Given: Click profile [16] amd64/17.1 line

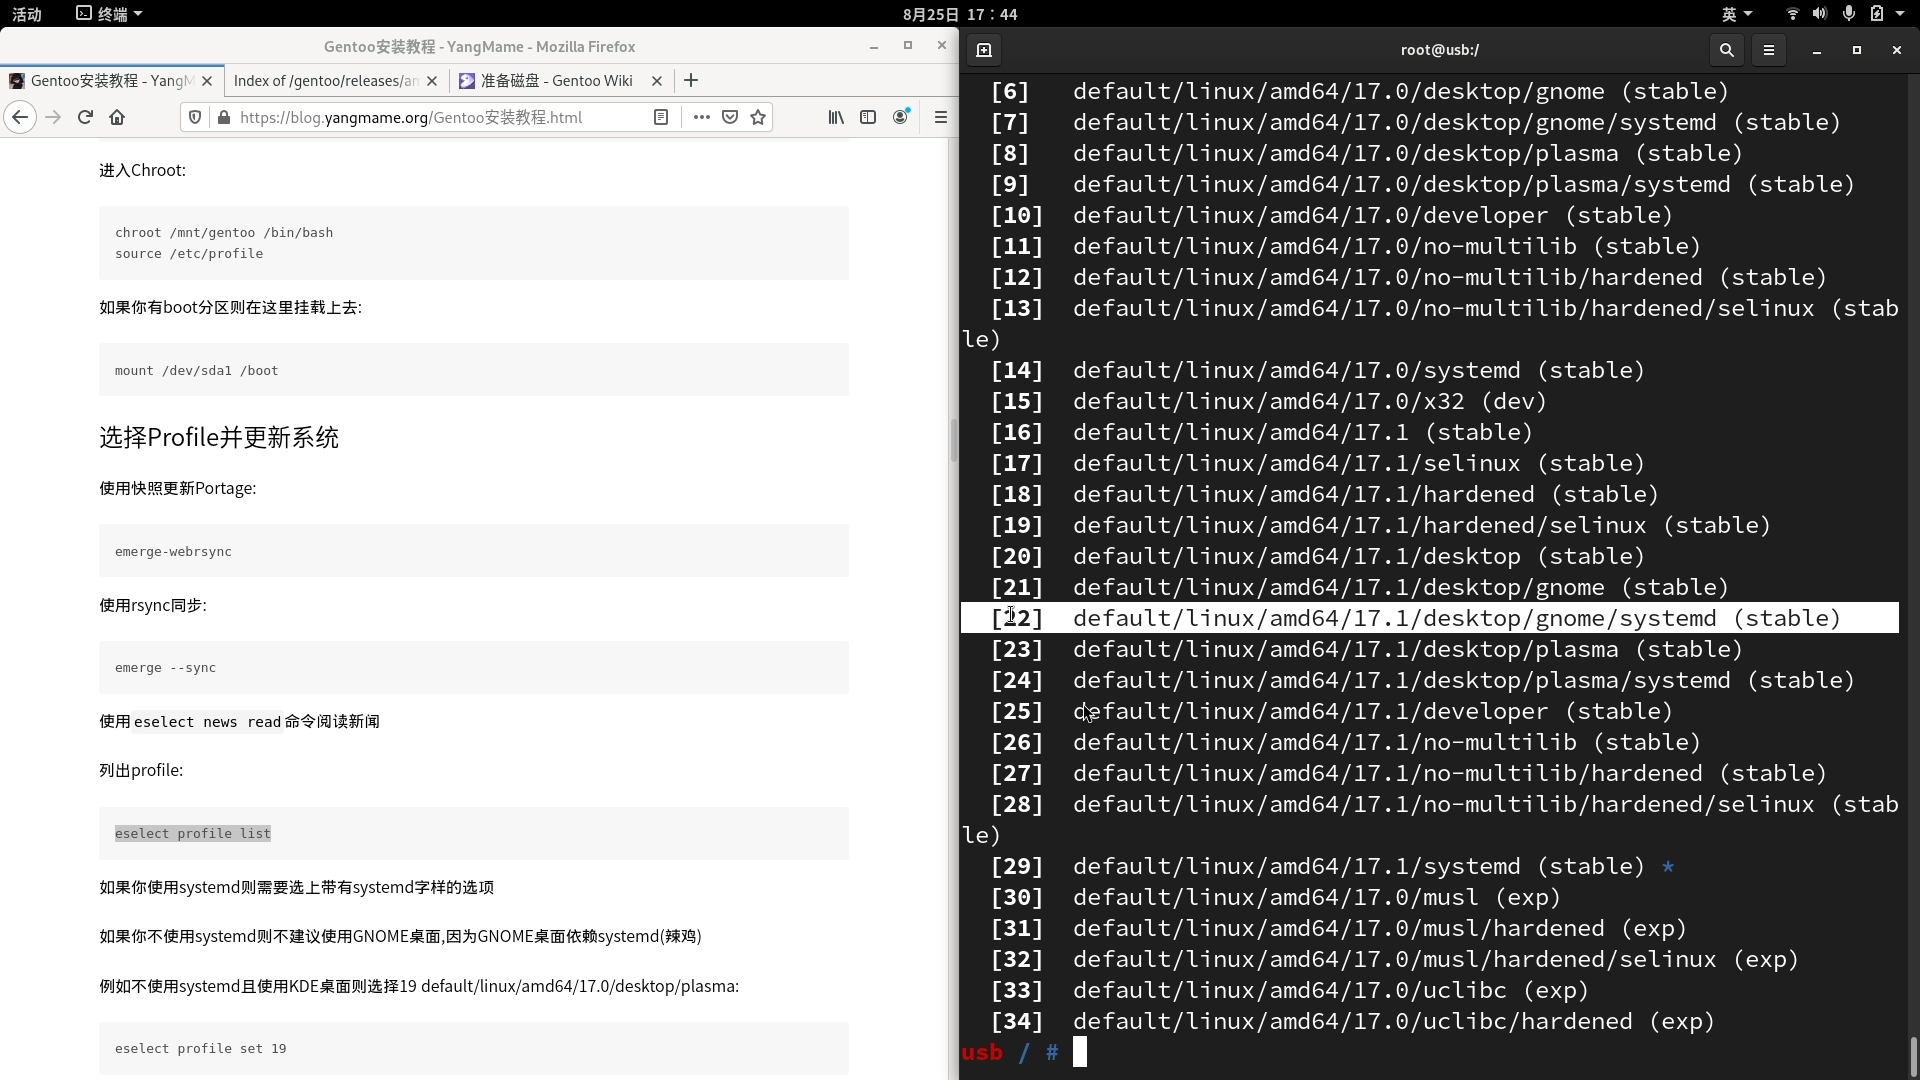Looking at the screenshot, I should [1261, 432].
